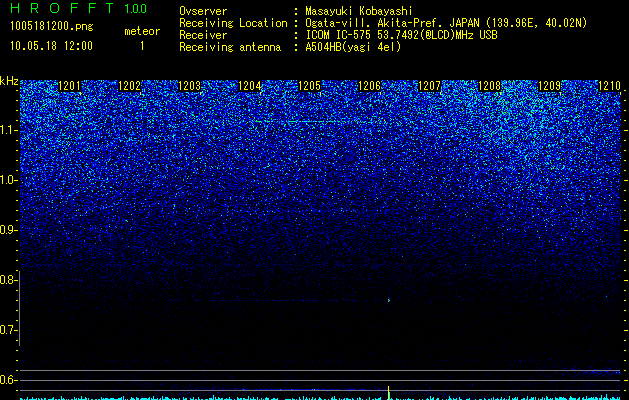Click the observer name Masayuki Kobayashi
629x400 pixels.
click(x=359, y=12)
